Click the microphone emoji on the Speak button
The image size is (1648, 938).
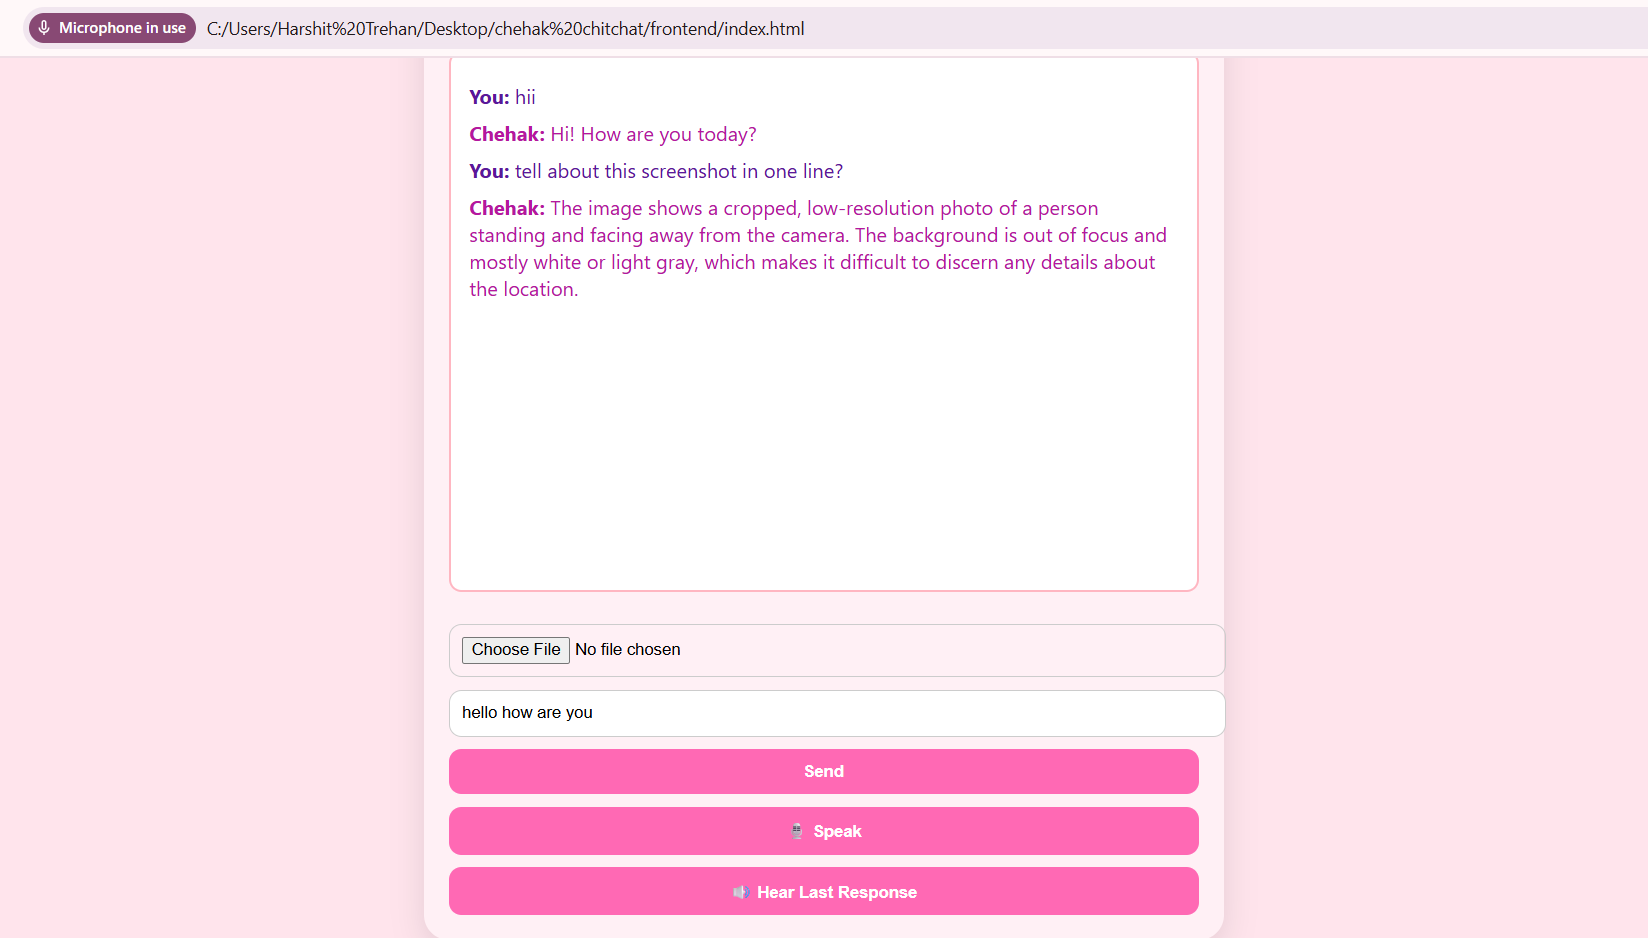coord(797,831)
